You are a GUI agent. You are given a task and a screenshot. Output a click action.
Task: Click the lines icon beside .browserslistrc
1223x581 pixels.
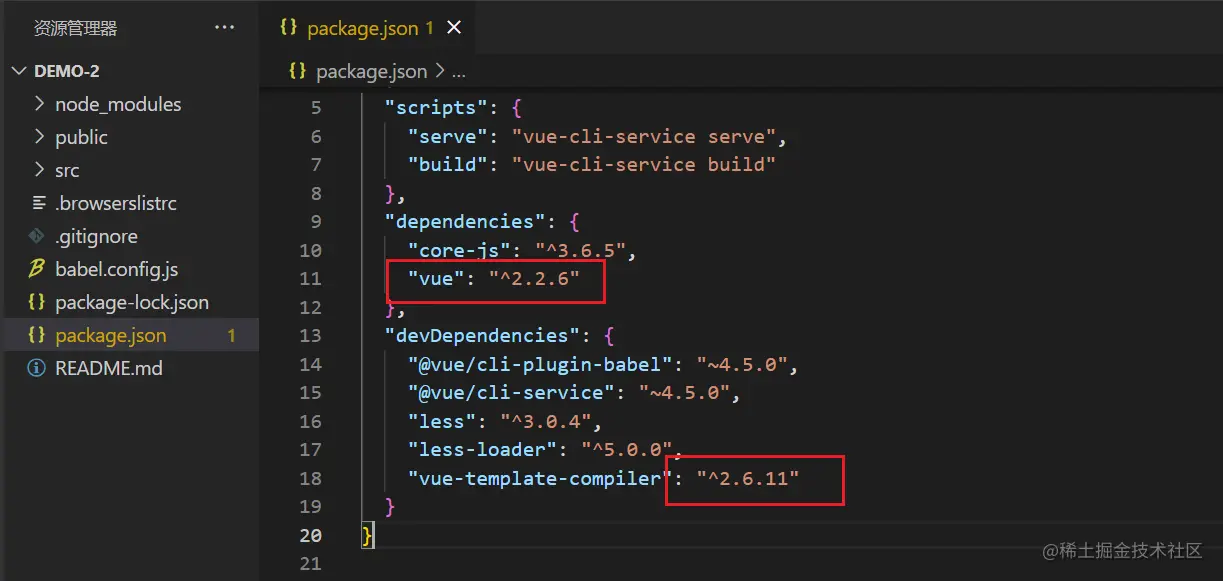pyautogui.click(x=38, y=203)
